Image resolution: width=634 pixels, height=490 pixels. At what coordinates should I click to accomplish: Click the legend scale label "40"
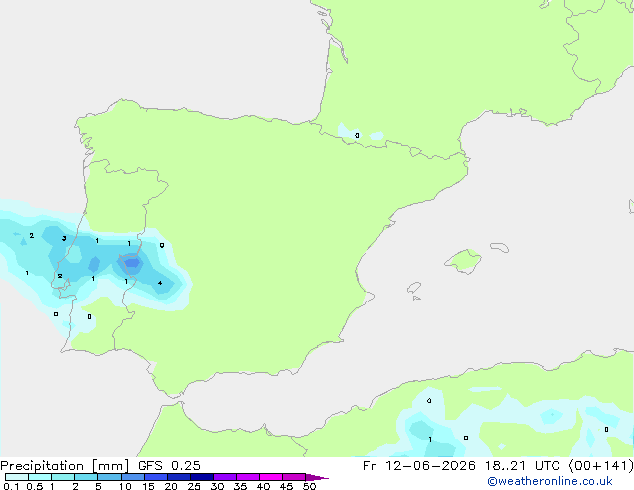point(263,486)
